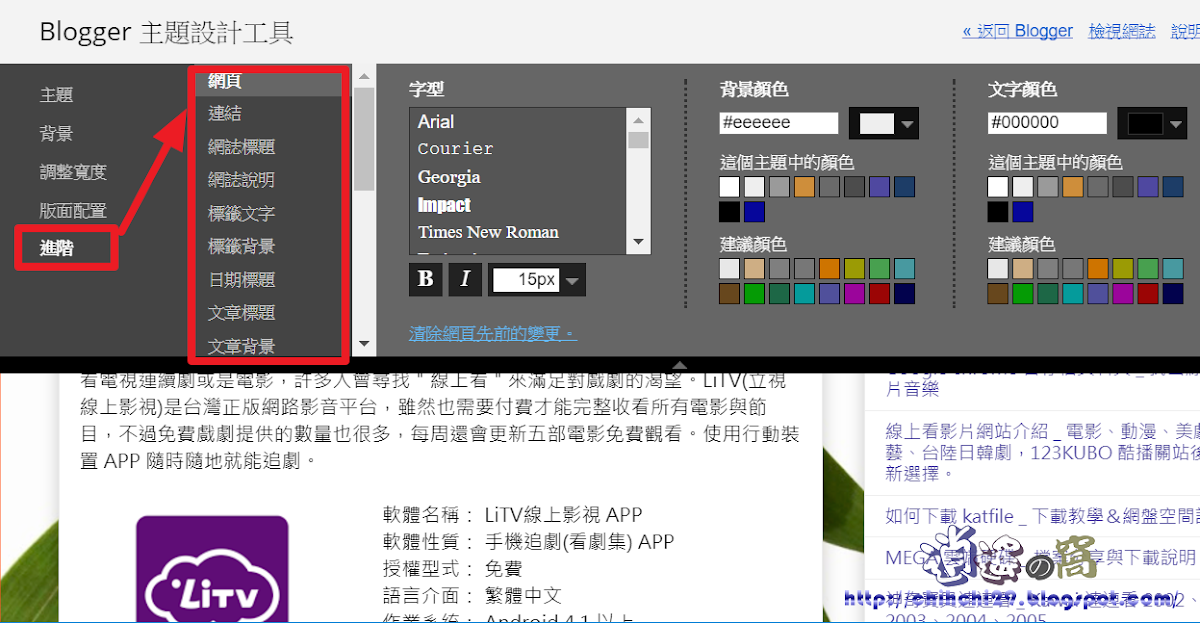Viewport: 1200px width, 623px height.
Task: Pick the magenta suggested swatch under 背景顏色
Action: click(854, 293)
